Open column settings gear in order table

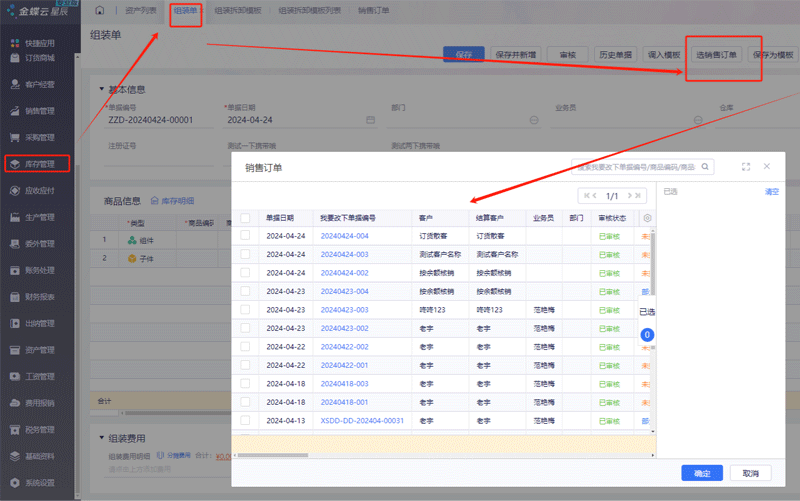pyautogui.click(x=647, y=218)
